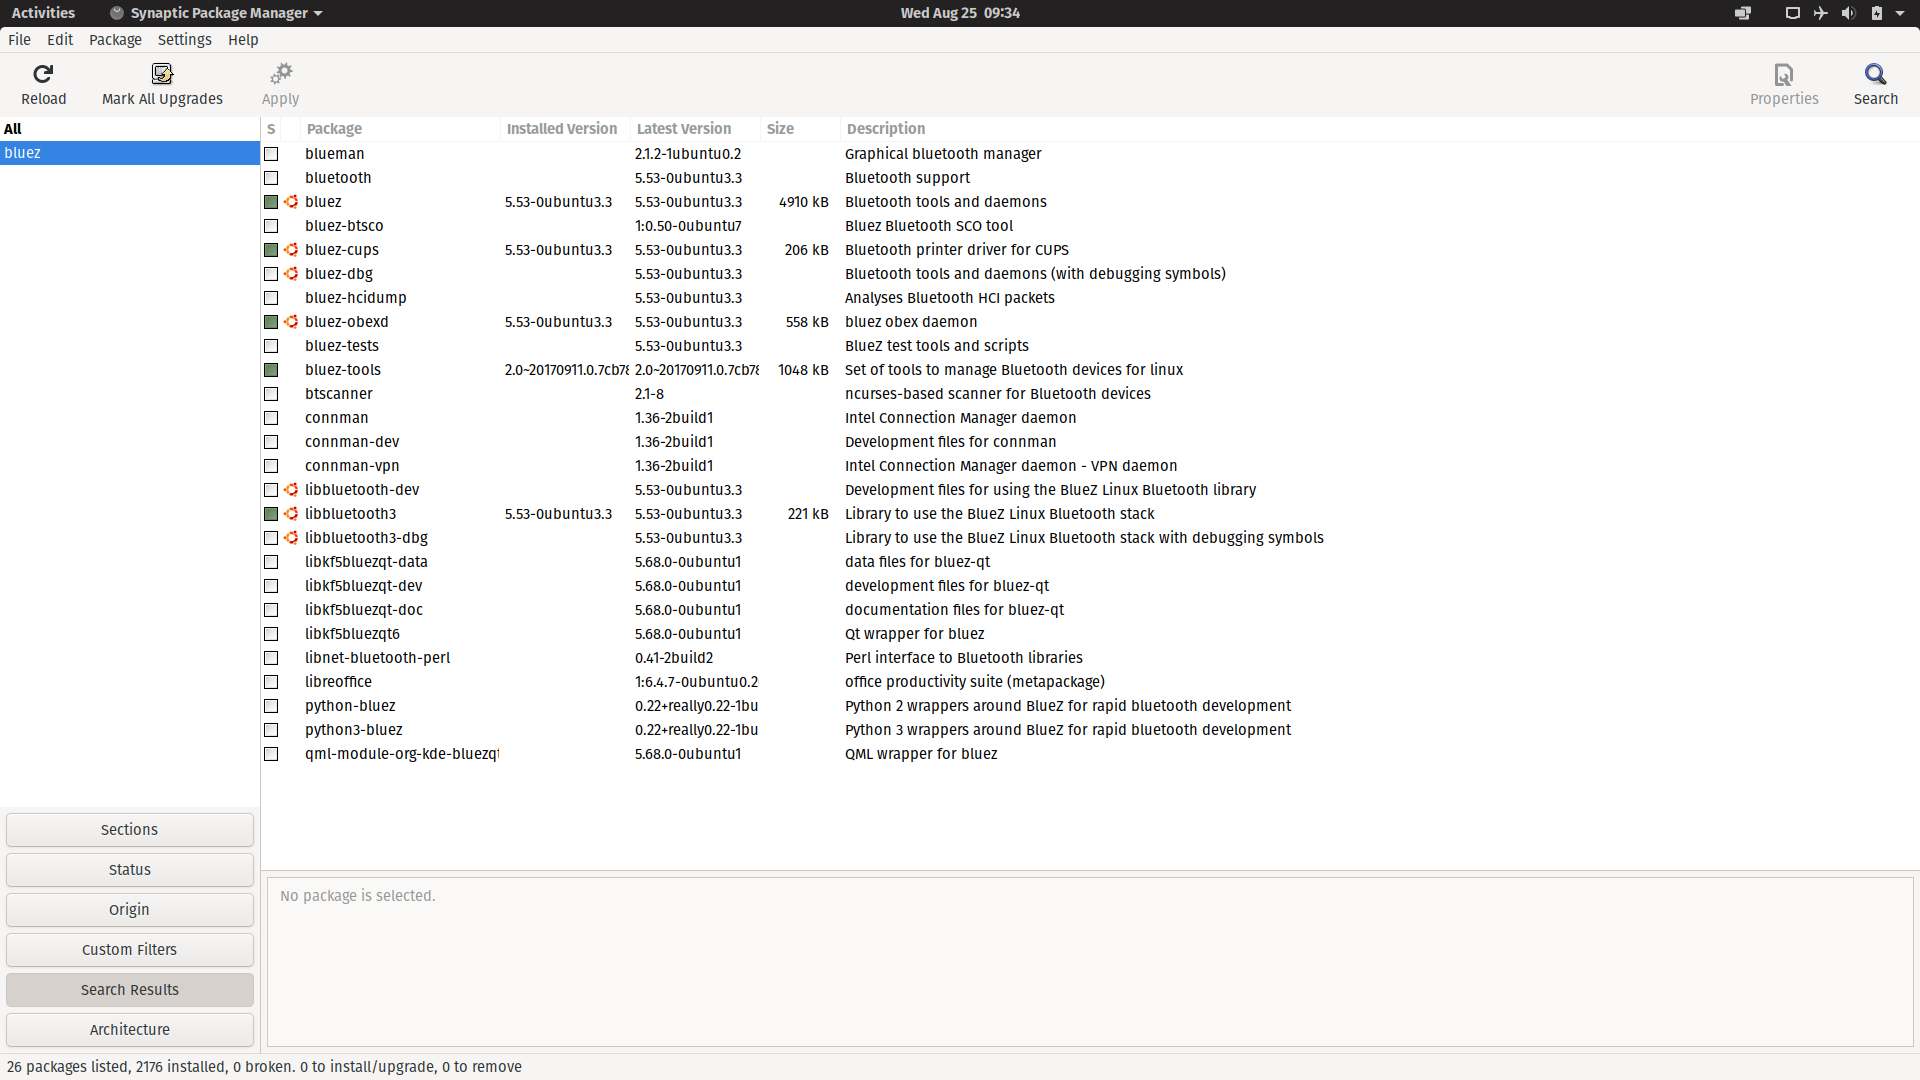Viewport: 1920px width, 1080px height.
Task: Select the bluez search entry in sidebar
Action: 130,153
